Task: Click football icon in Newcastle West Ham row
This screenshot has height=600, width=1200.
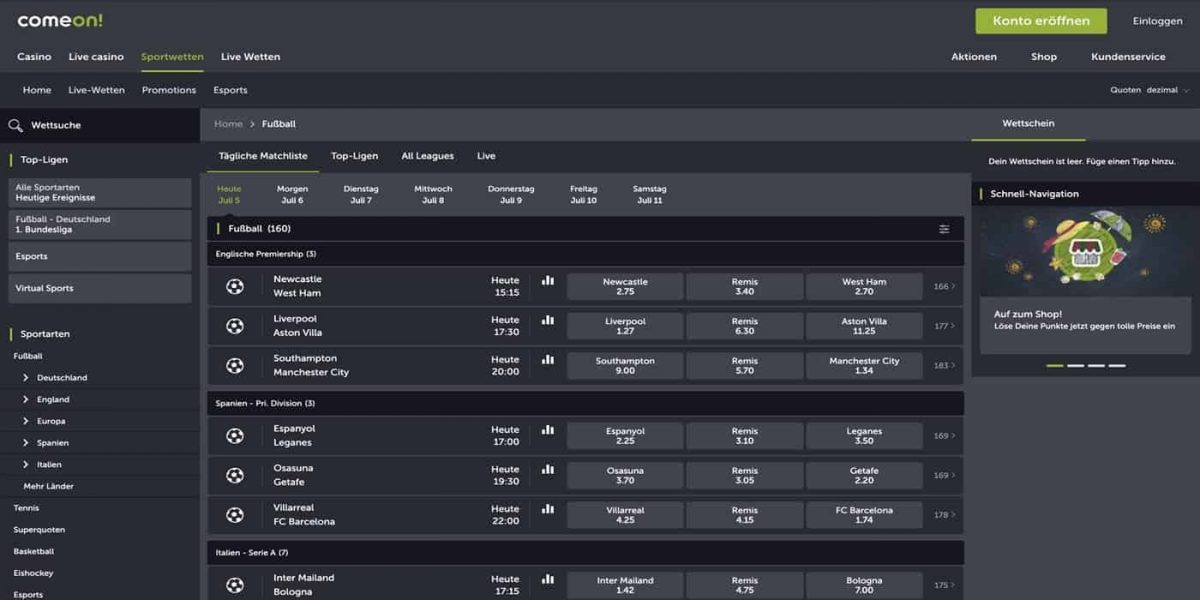Action: [235, 287]
